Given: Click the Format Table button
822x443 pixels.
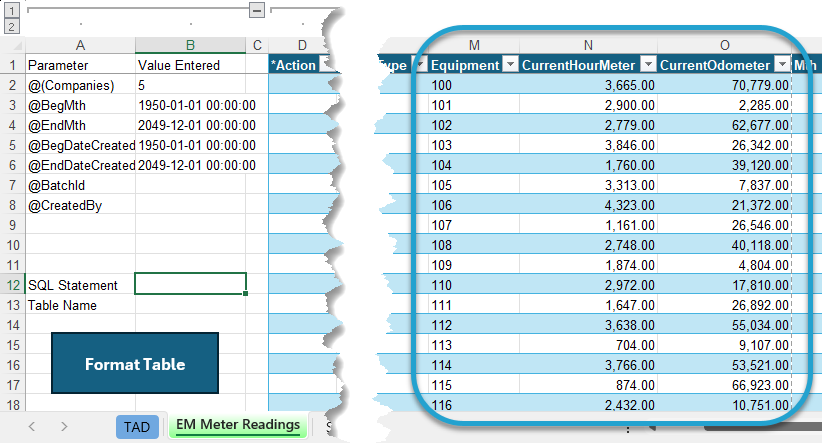Looking at the screenshot, I should pos(135,363).
